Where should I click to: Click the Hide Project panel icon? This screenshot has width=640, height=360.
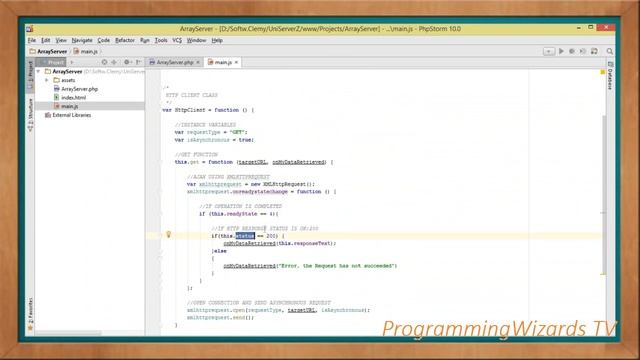coord(138,62)
